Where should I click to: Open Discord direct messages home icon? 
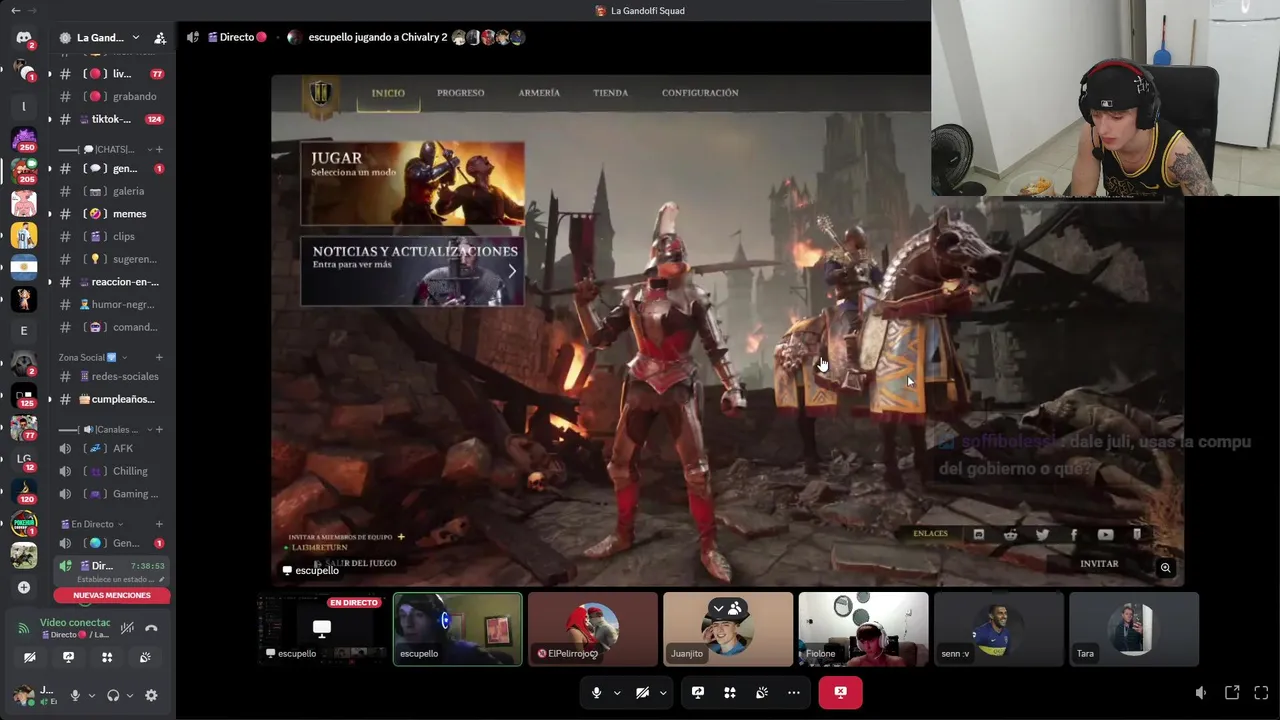pos(23,38)
